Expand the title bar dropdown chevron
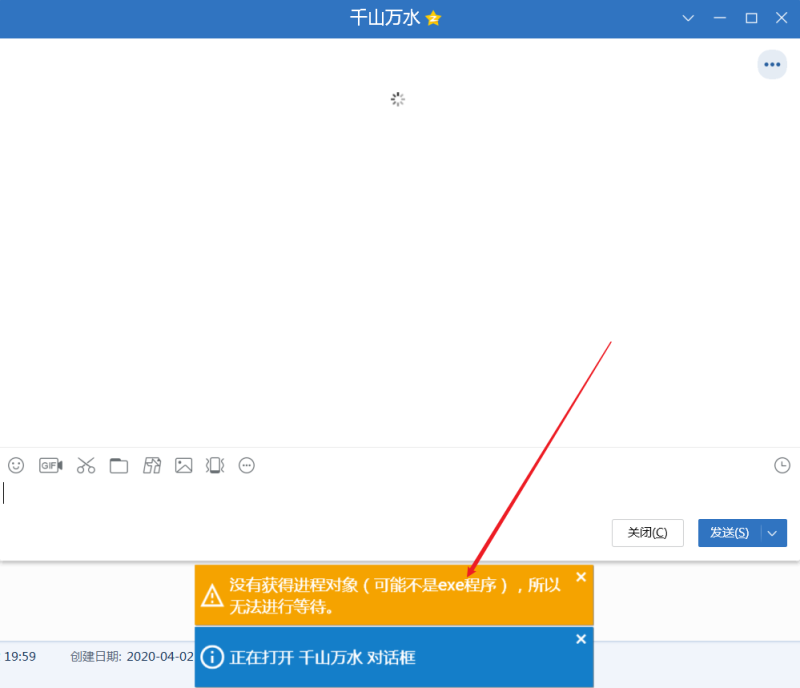 (x=688, y=18)
